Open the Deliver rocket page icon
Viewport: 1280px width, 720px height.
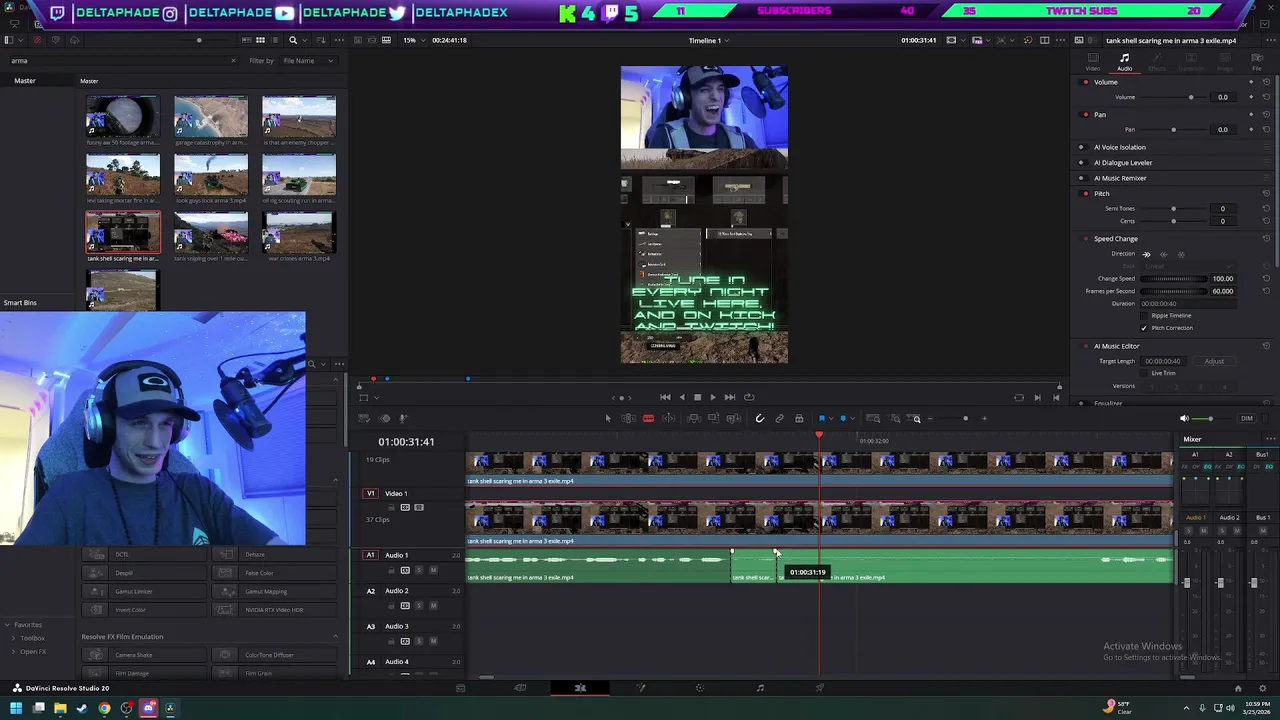(x=820, y=688)
